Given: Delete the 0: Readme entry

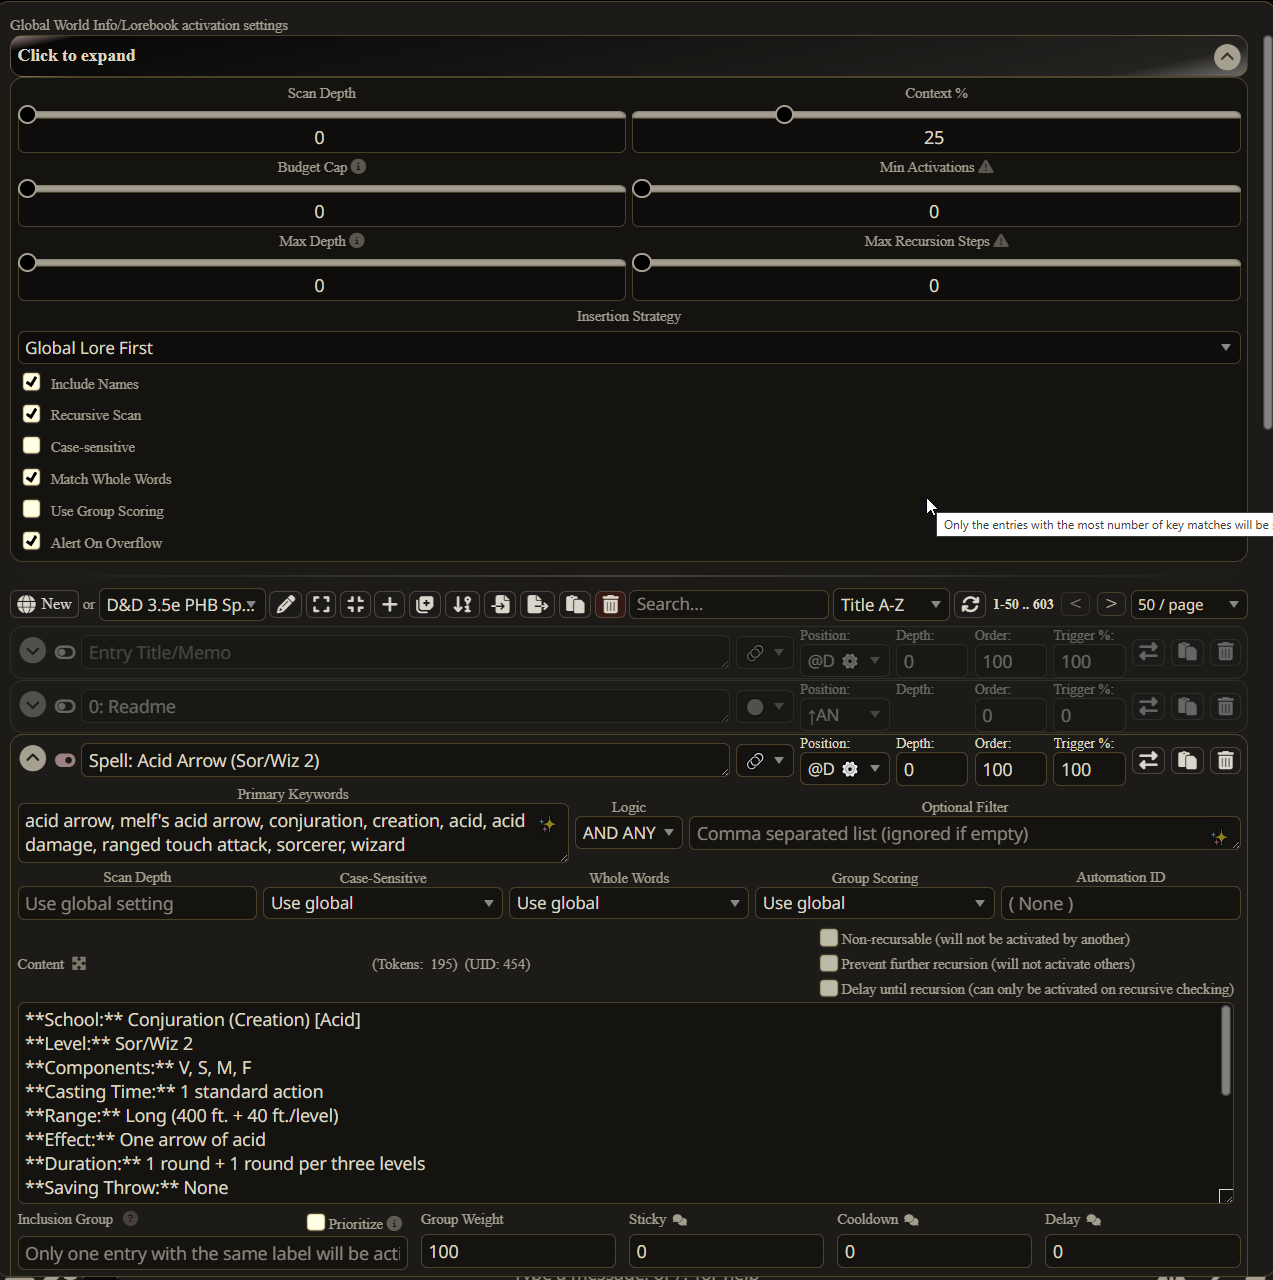Looking at the screenshot, I should (1225, 706).
